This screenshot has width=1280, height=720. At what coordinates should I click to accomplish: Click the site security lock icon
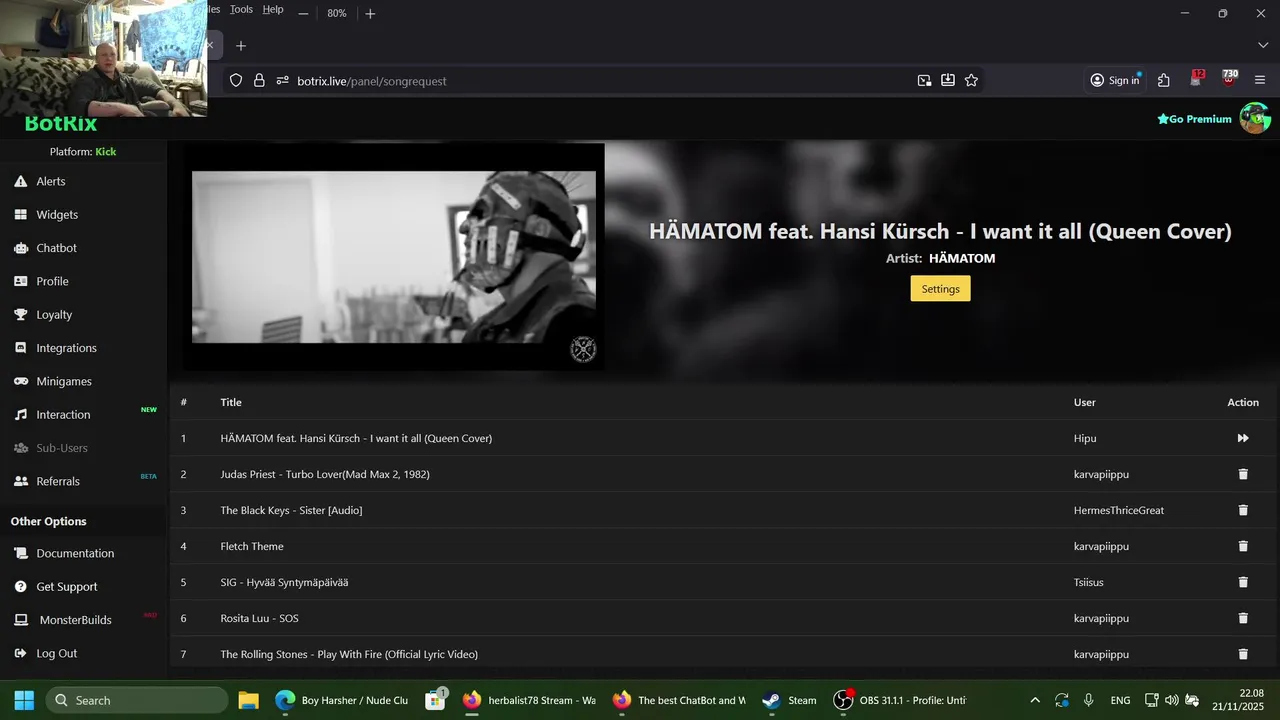(259, 81)
